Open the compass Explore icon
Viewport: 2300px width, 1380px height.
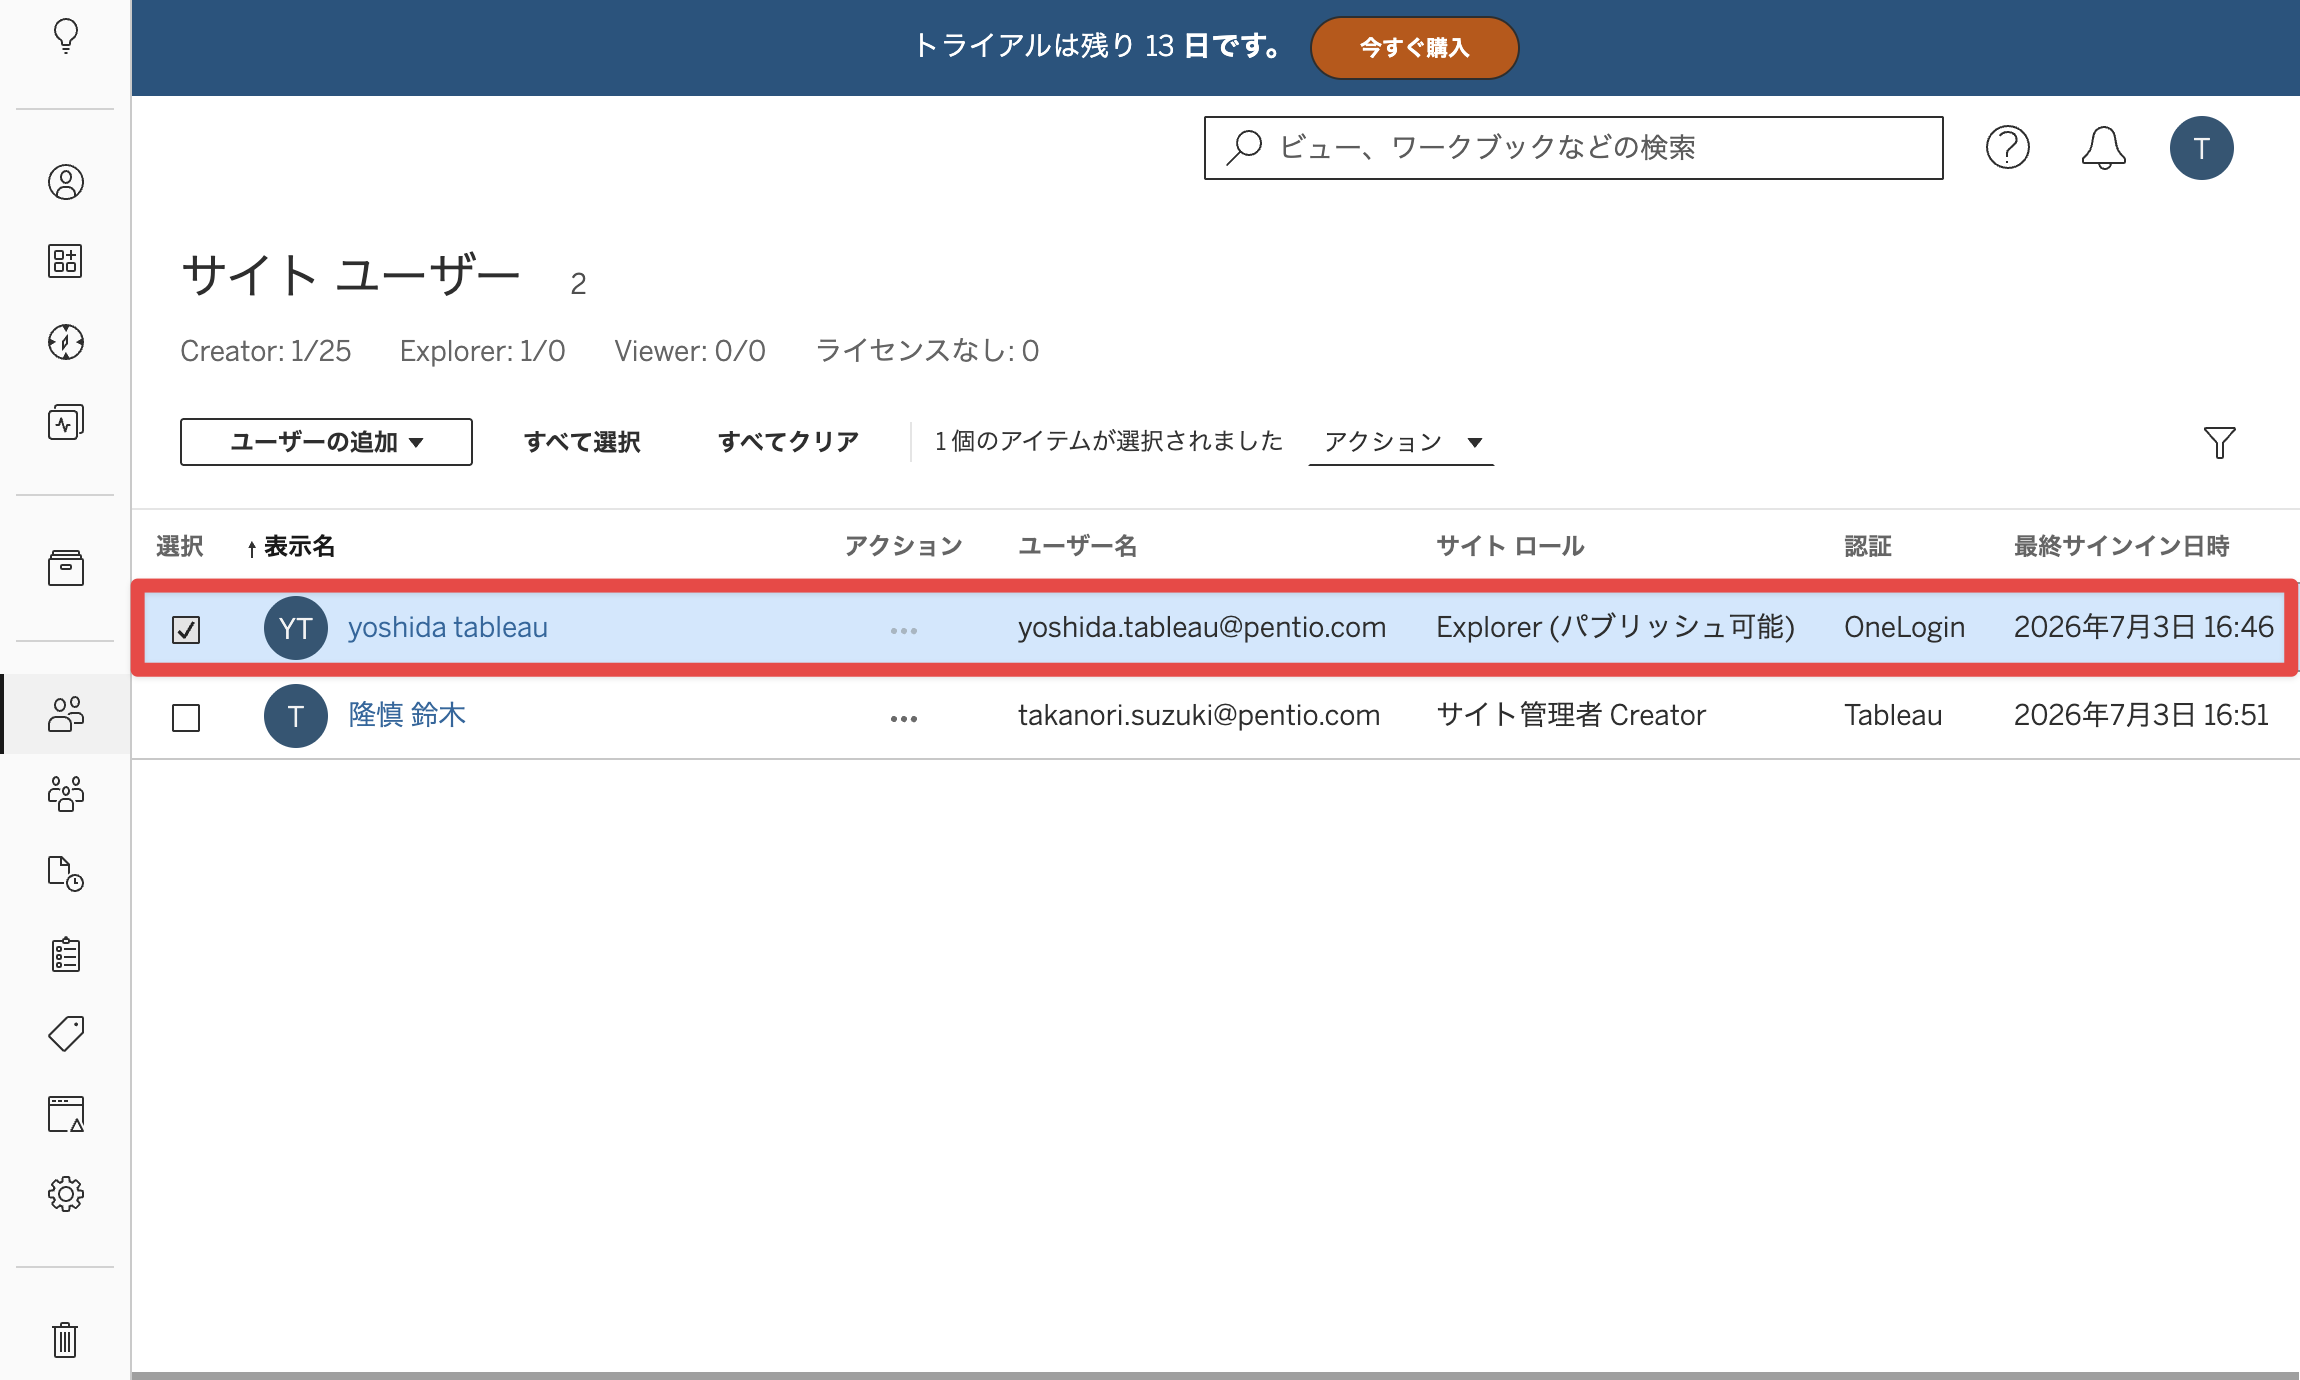tap(66, 342)
